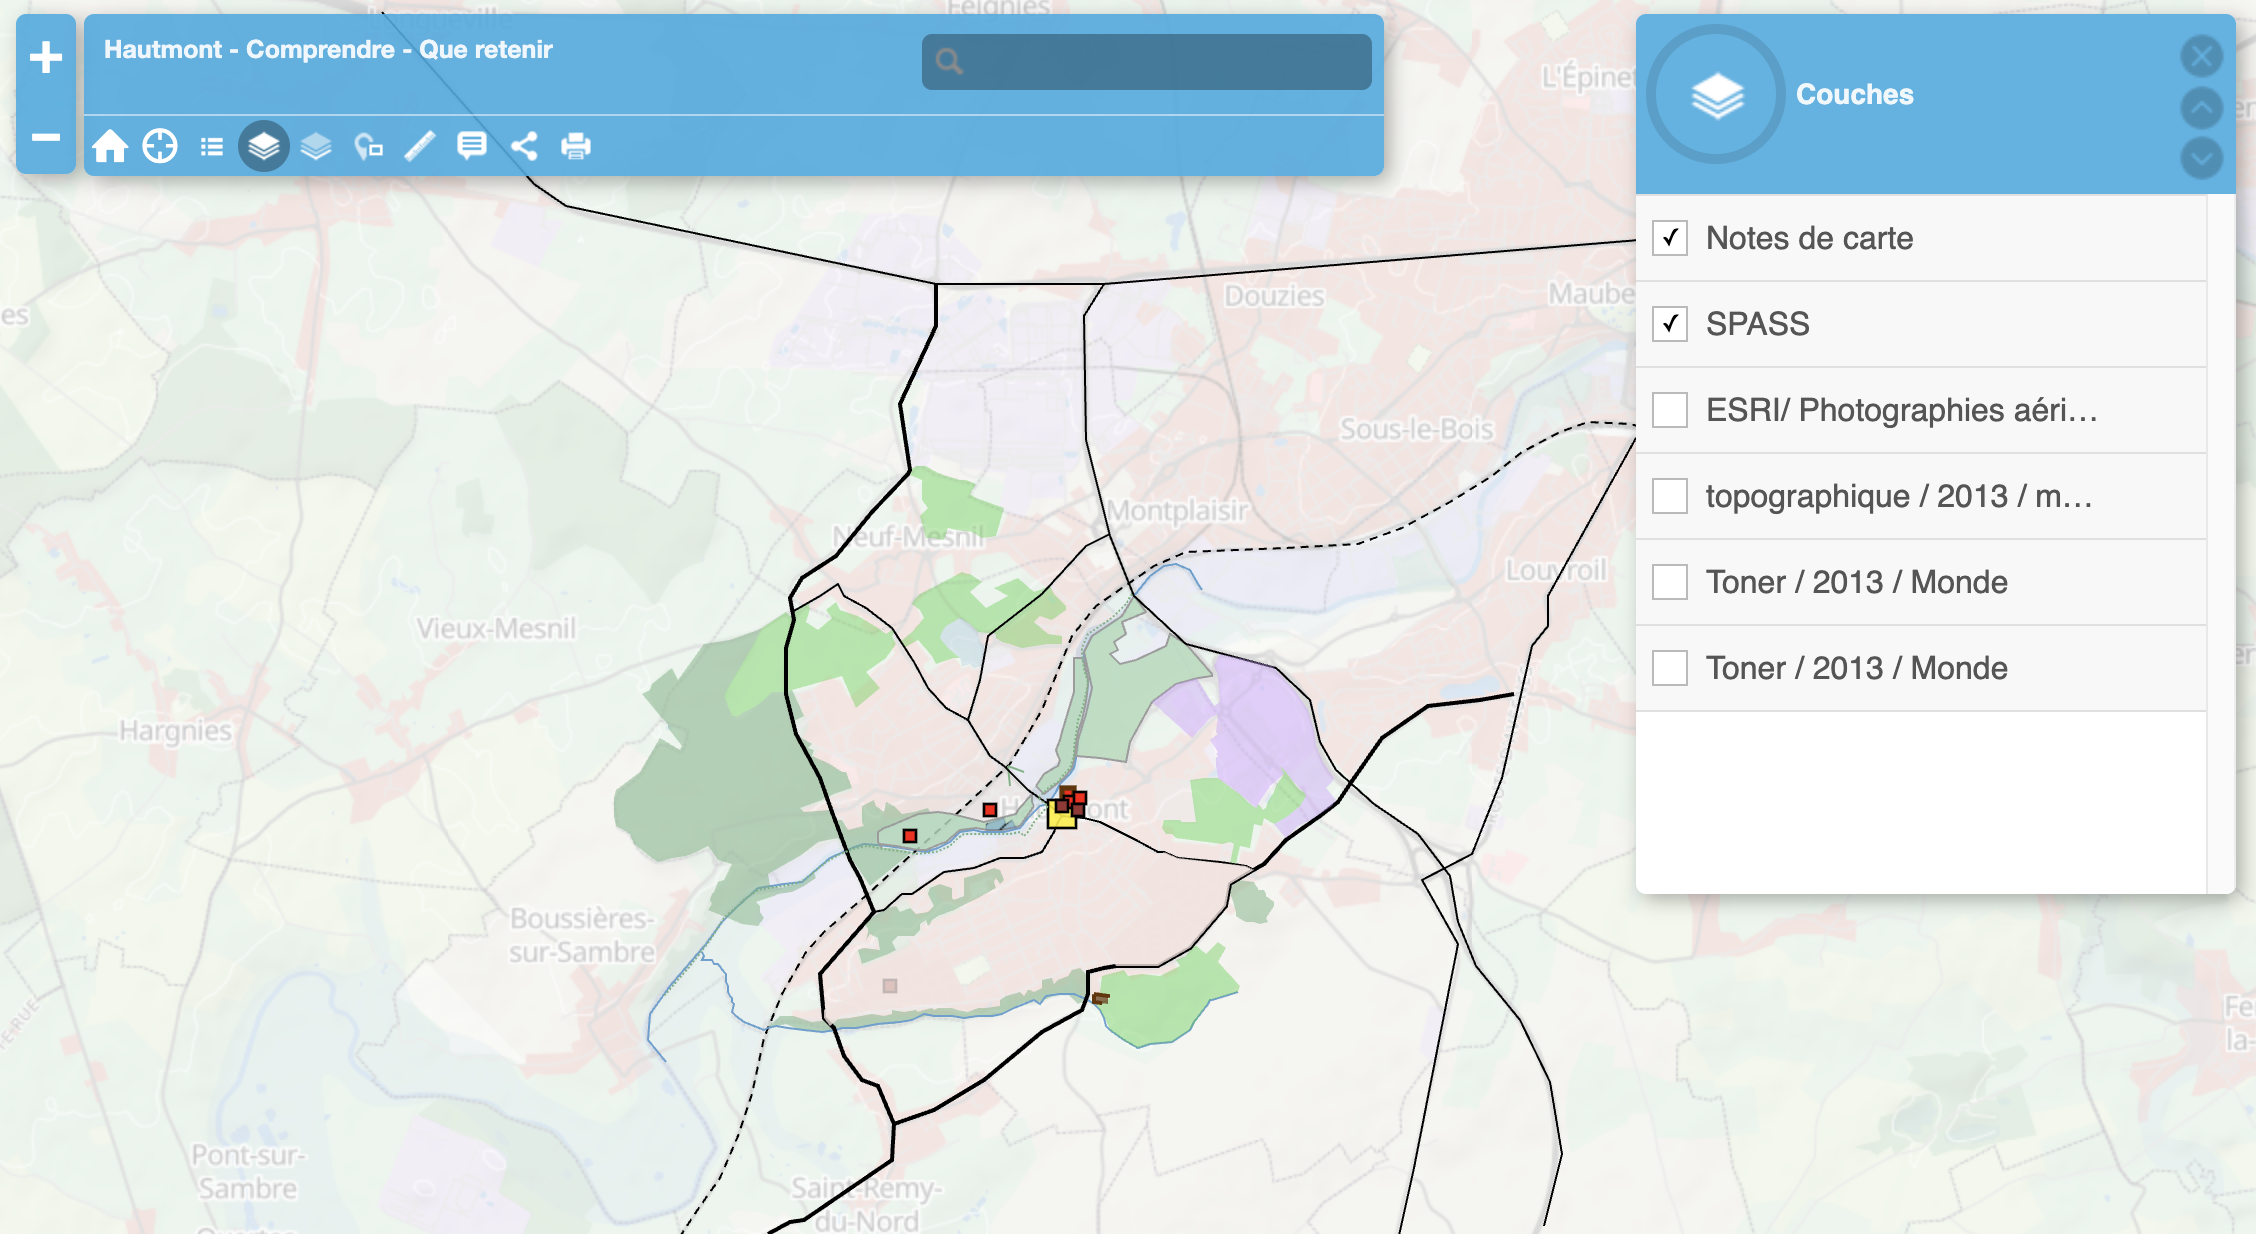The height and width of the screenshot is (1234, 2256).
Task: Uncheck the Notes de carte layer
Action: [1670, 238]
